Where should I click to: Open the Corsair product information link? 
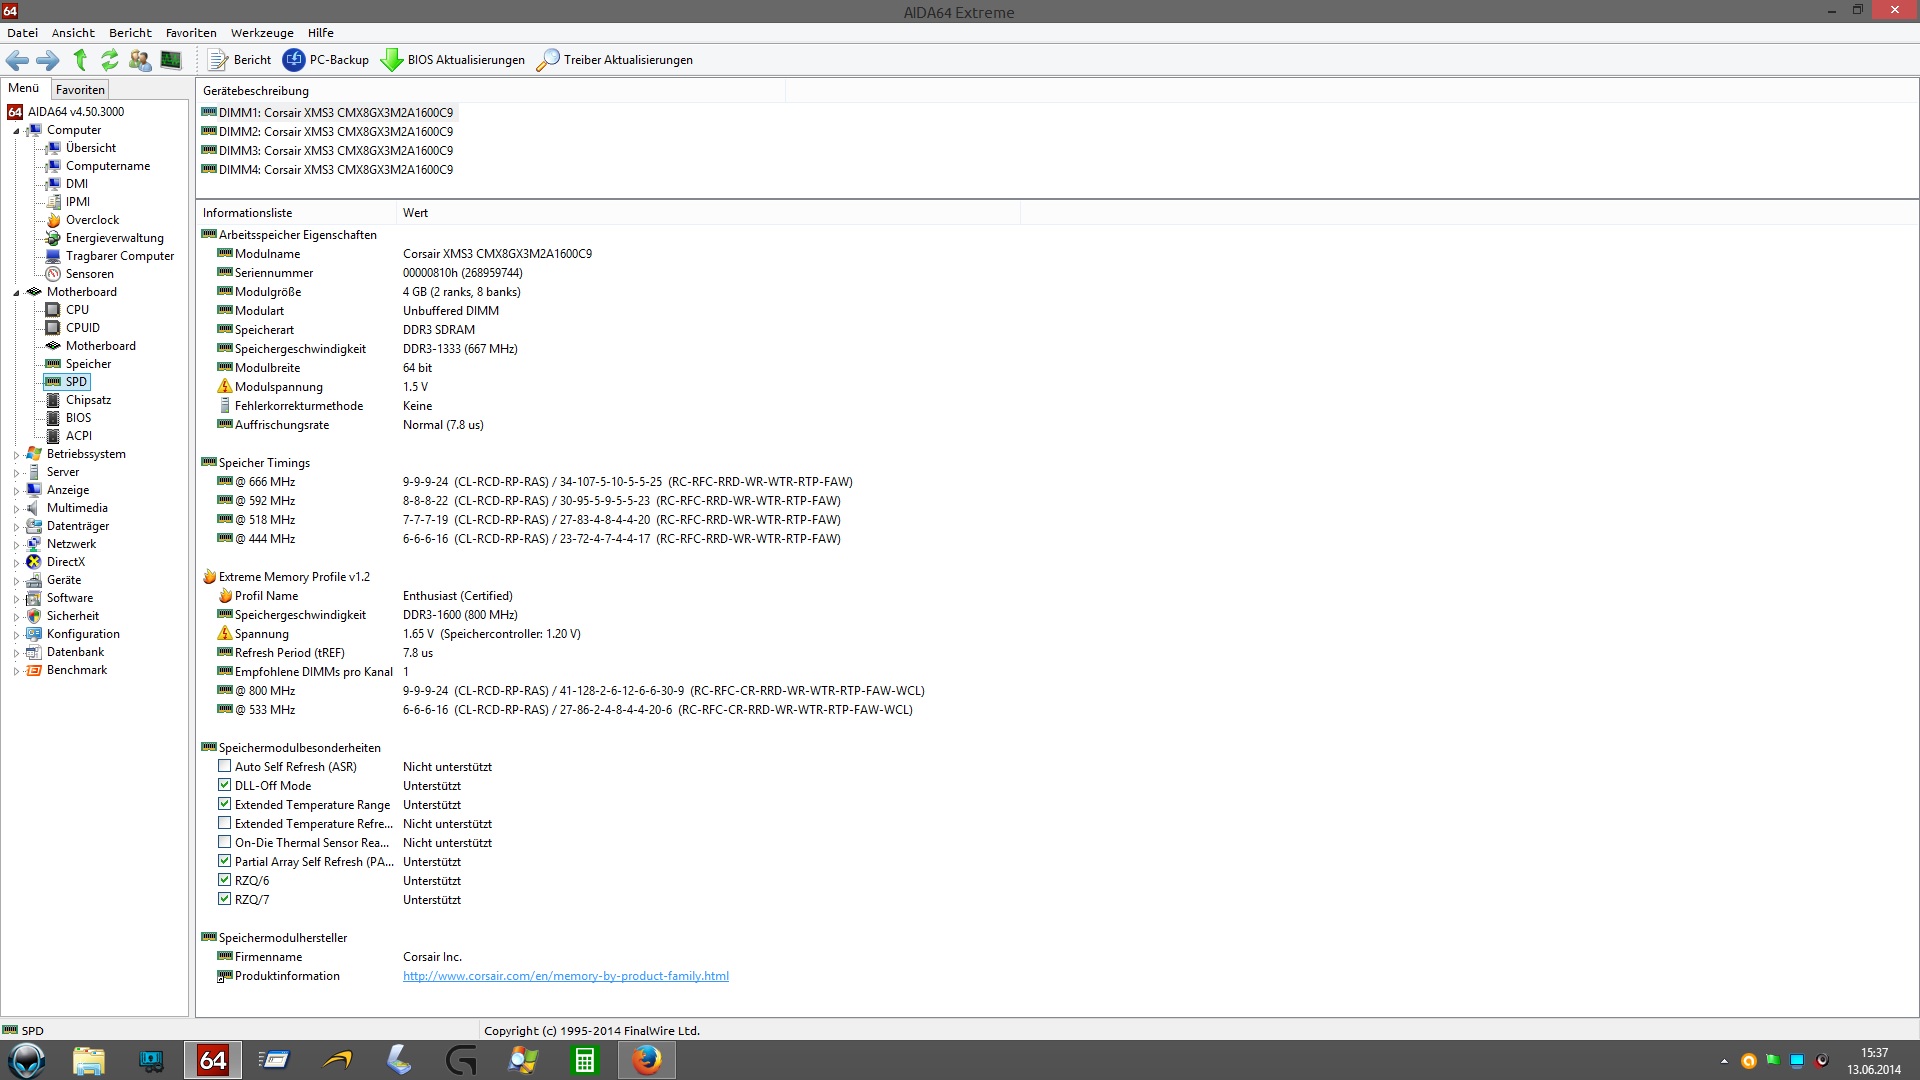coord(565,977)
